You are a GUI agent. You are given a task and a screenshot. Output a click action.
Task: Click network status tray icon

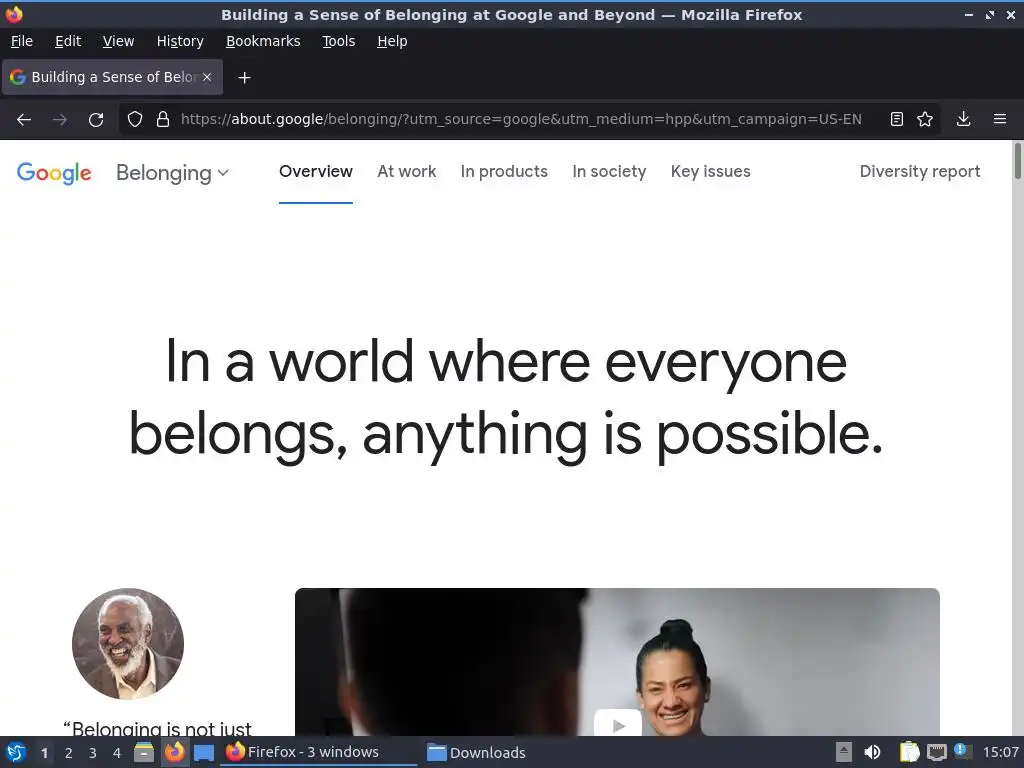936,753
